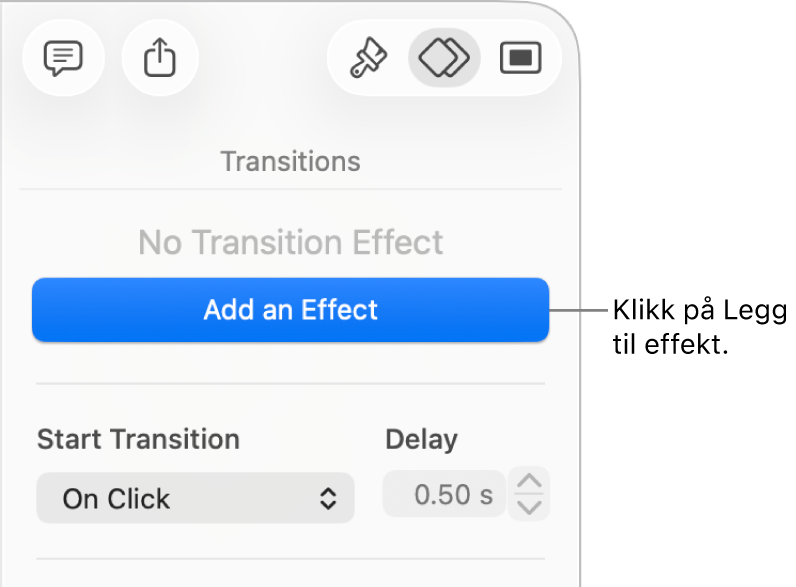This screenshot has width=796, height=587.
Task: Click inside the Delay value field
Action: (x=443, y=495)
